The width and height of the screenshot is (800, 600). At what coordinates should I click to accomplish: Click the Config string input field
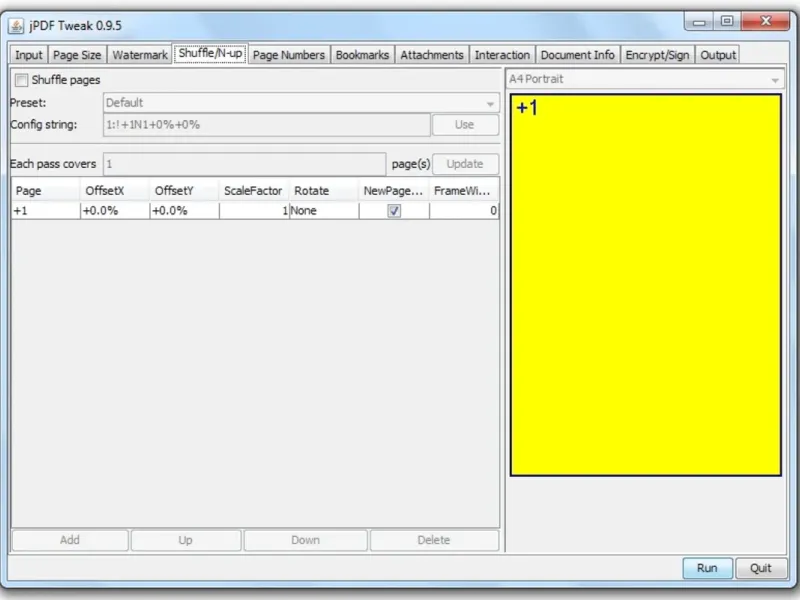point(266,125)
